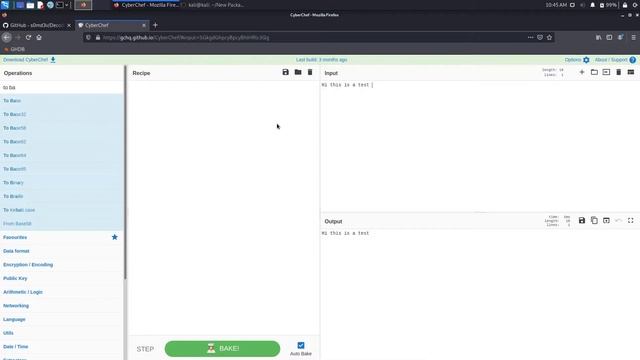640x360 pixels.
Task: Expand the Date / Time category
Action: click(62, 347)
